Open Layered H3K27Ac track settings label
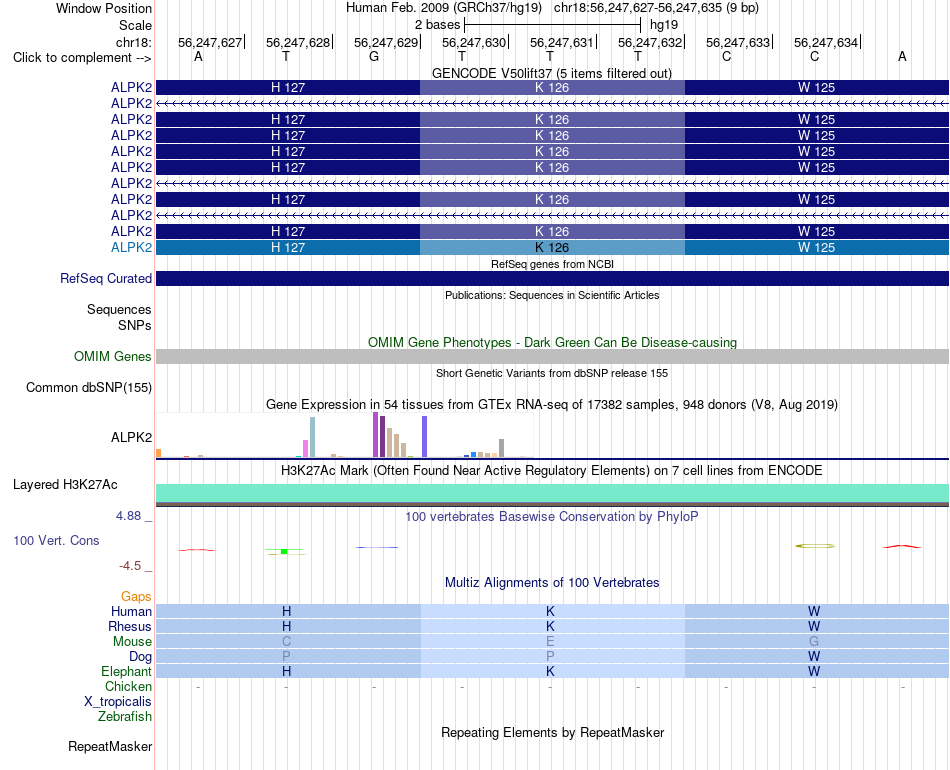Viewport: 950px width, 770px height. tap(65, 485)
